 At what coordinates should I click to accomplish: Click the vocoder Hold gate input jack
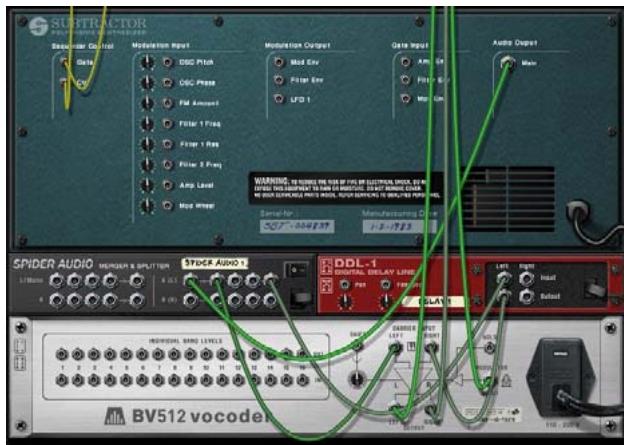[x=490, y=348]
